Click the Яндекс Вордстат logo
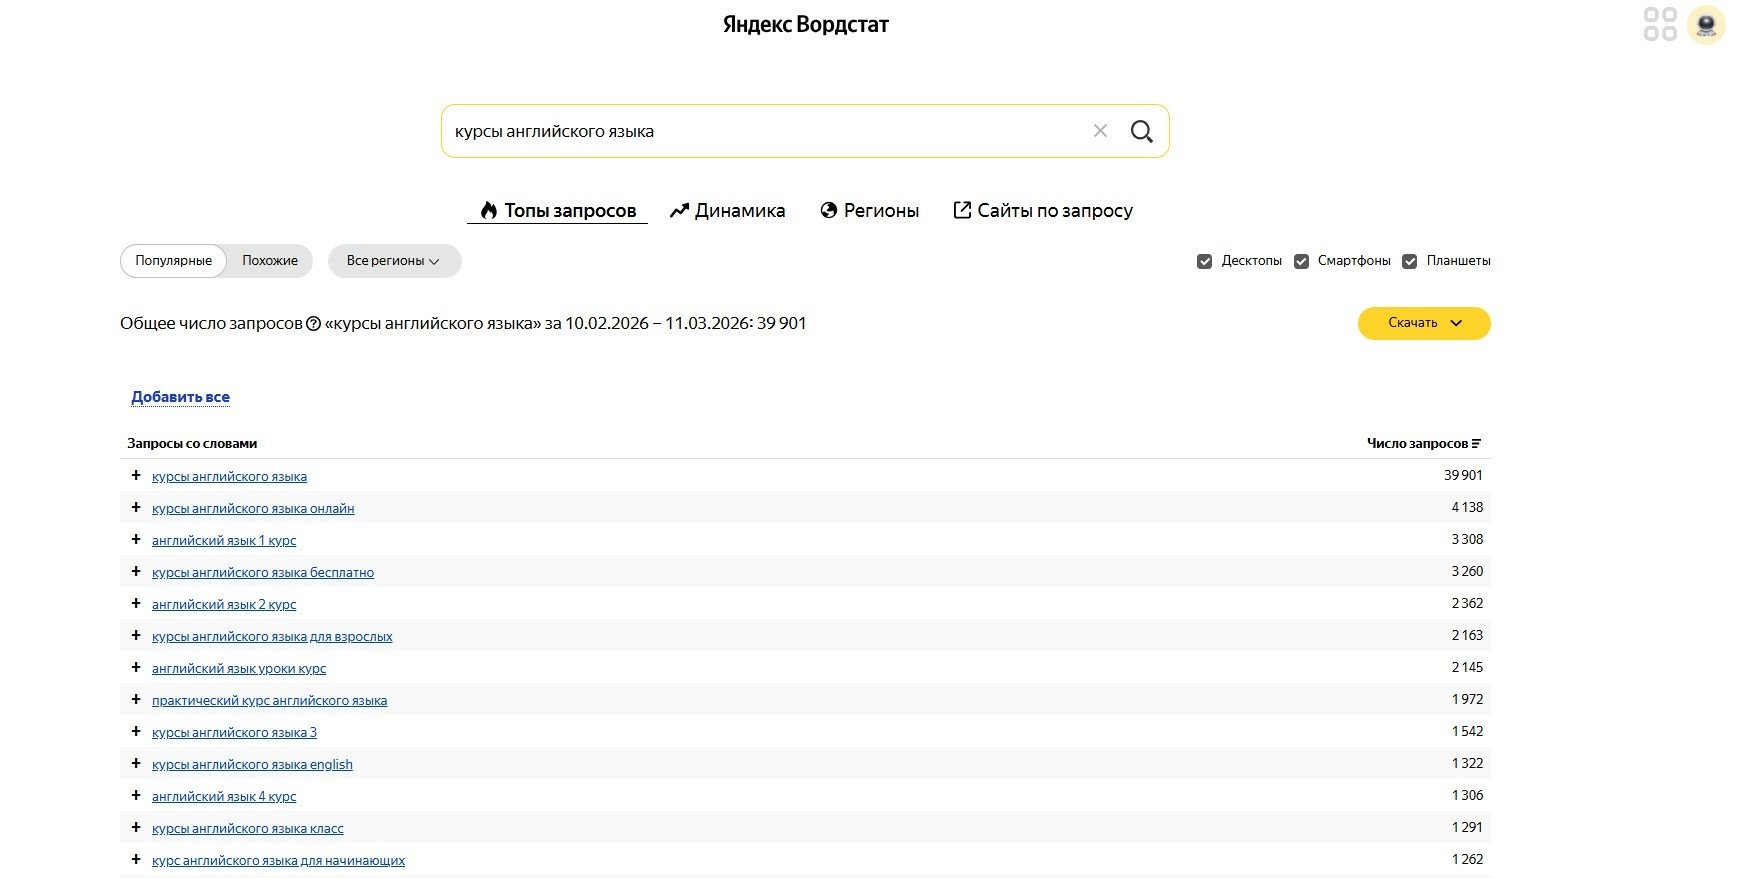The image size is (1751, 878). (x=806, y=25)
